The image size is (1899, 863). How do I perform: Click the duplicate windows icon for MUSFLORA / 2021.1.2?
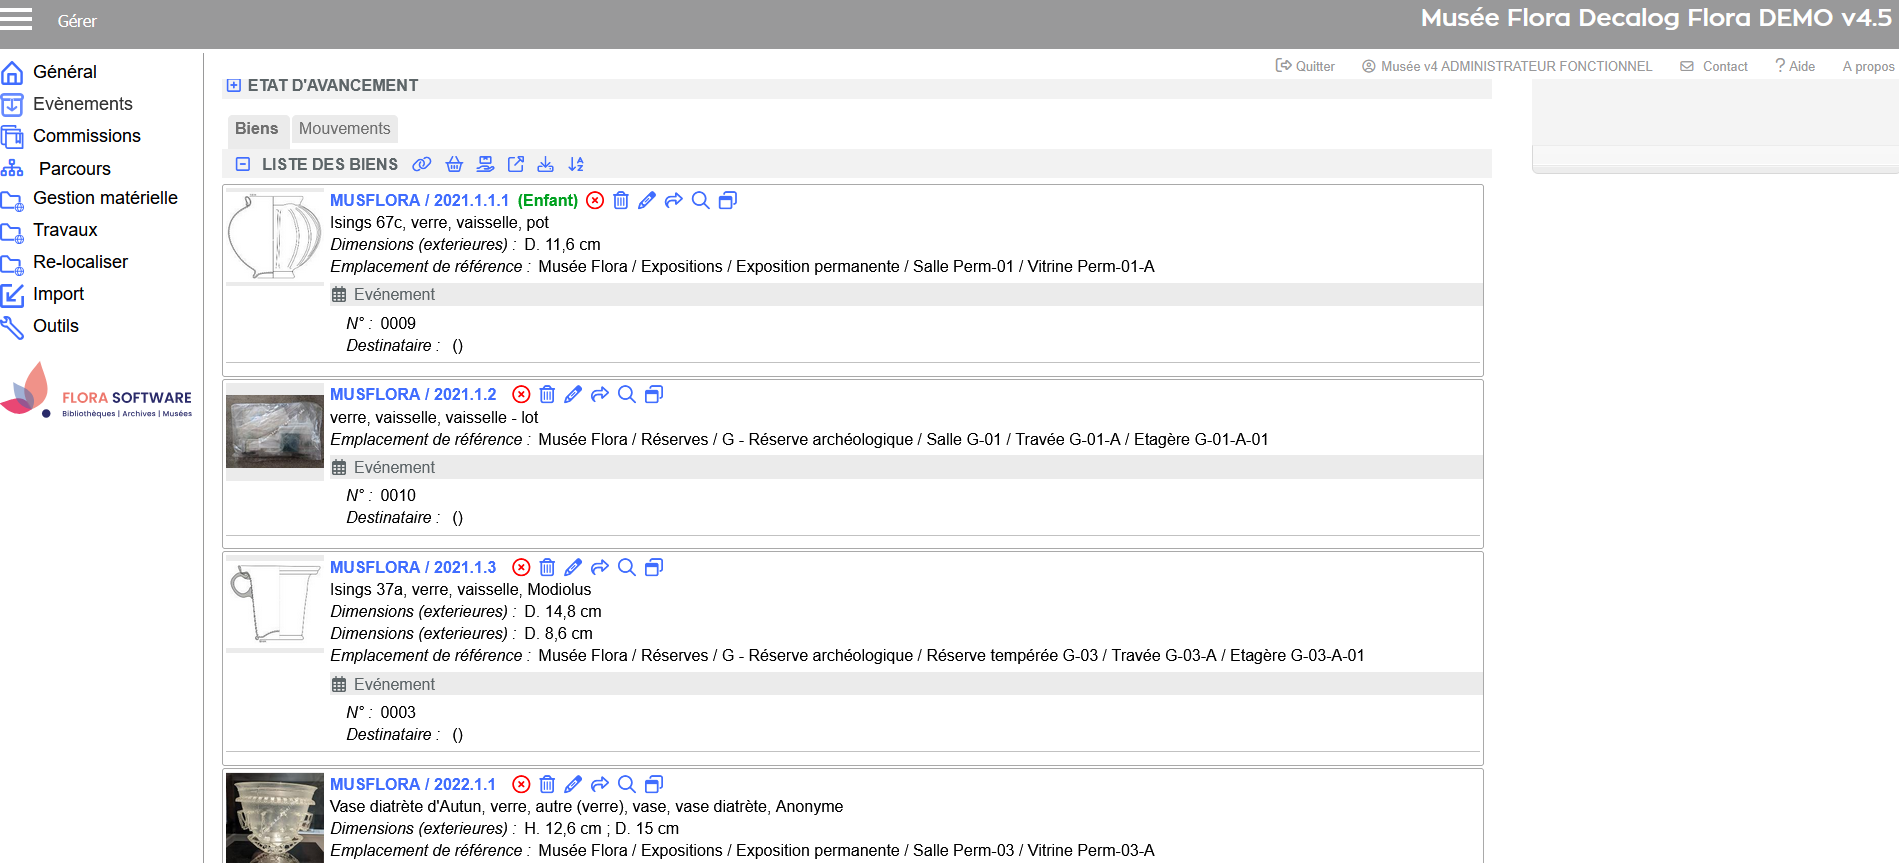point(654,395)
